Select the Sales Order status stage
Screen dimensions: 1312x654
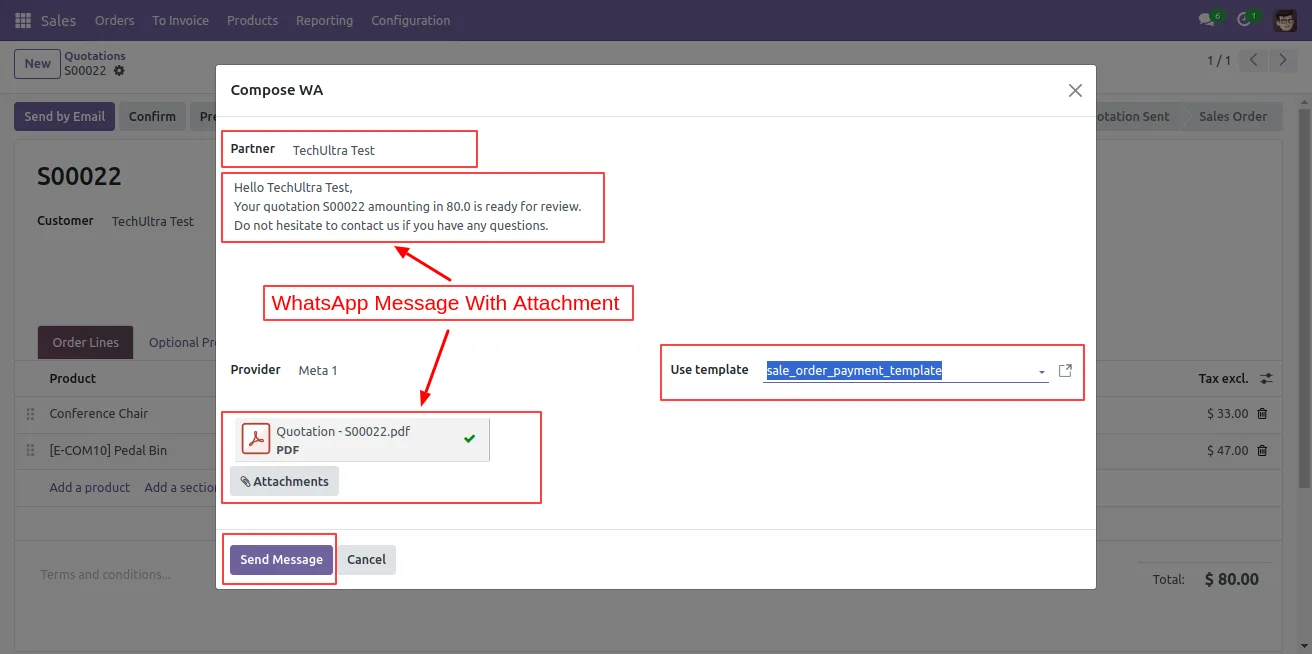click(x=1232, y=116)
